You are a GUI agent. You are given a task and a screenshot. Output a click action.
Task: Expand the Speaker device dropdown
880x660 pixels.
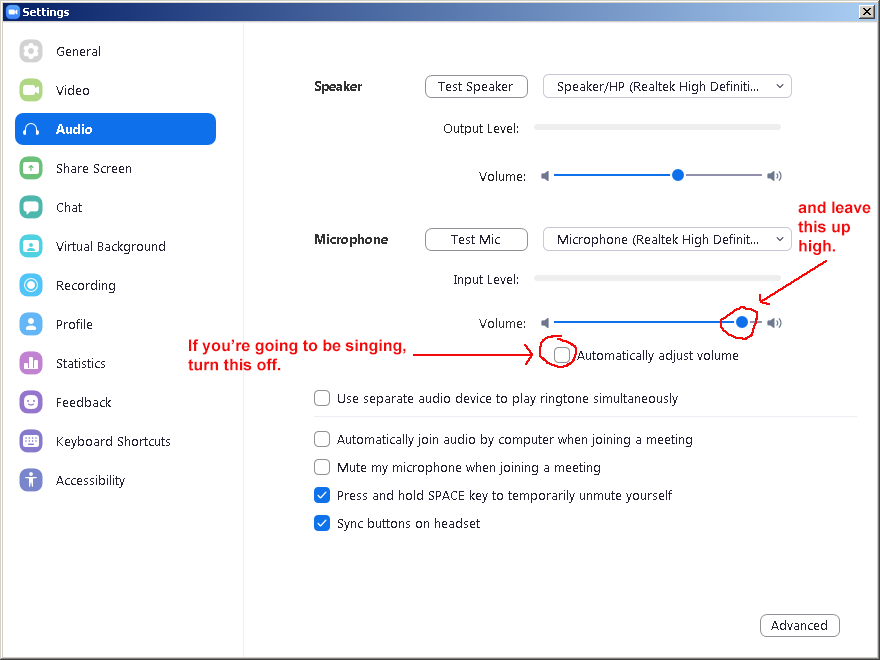coord(667,86)
